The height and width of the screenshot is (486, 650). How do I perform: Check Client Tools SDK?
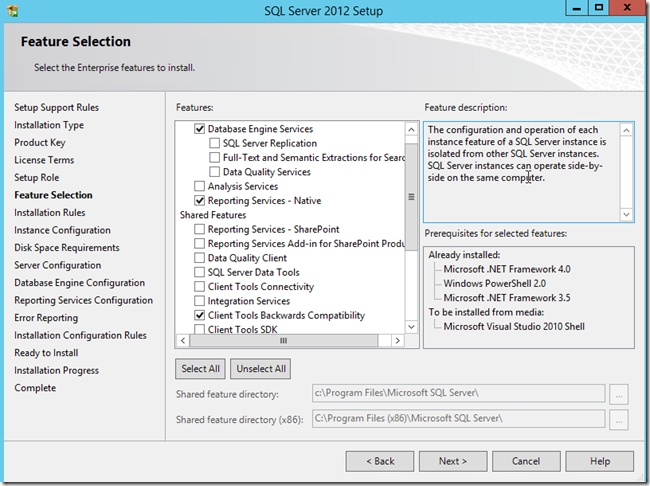click(x=199, y=330)
